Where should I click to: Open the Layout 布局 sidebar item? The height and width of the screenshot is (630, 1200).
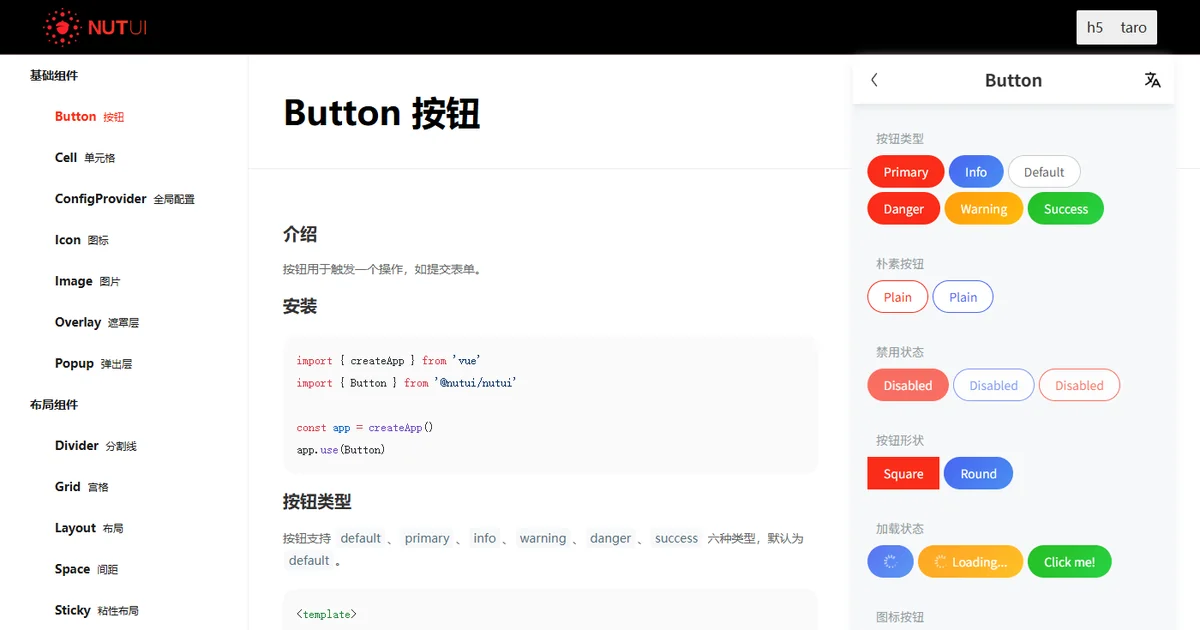pos(90,528)
